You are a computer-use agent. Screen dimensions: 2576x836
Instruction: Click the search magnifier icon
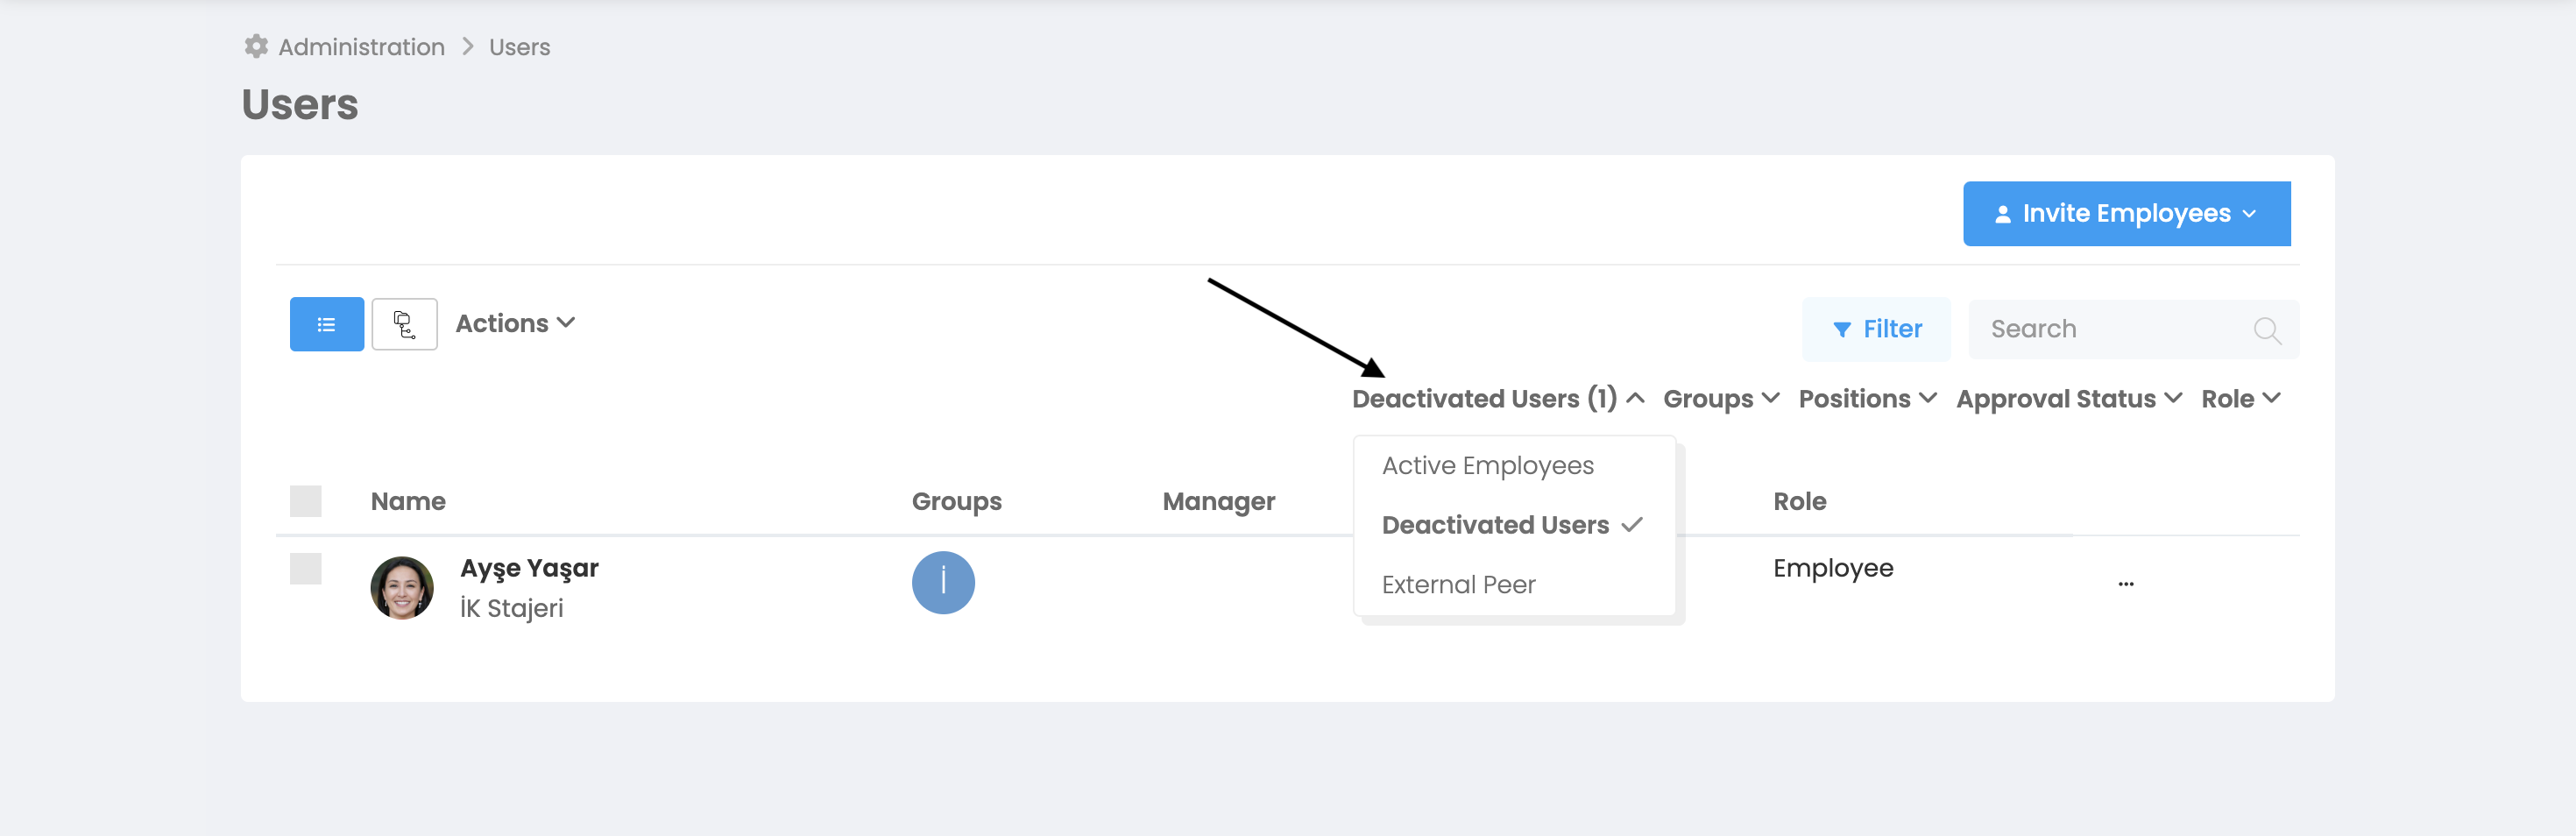pos(2266,330)
